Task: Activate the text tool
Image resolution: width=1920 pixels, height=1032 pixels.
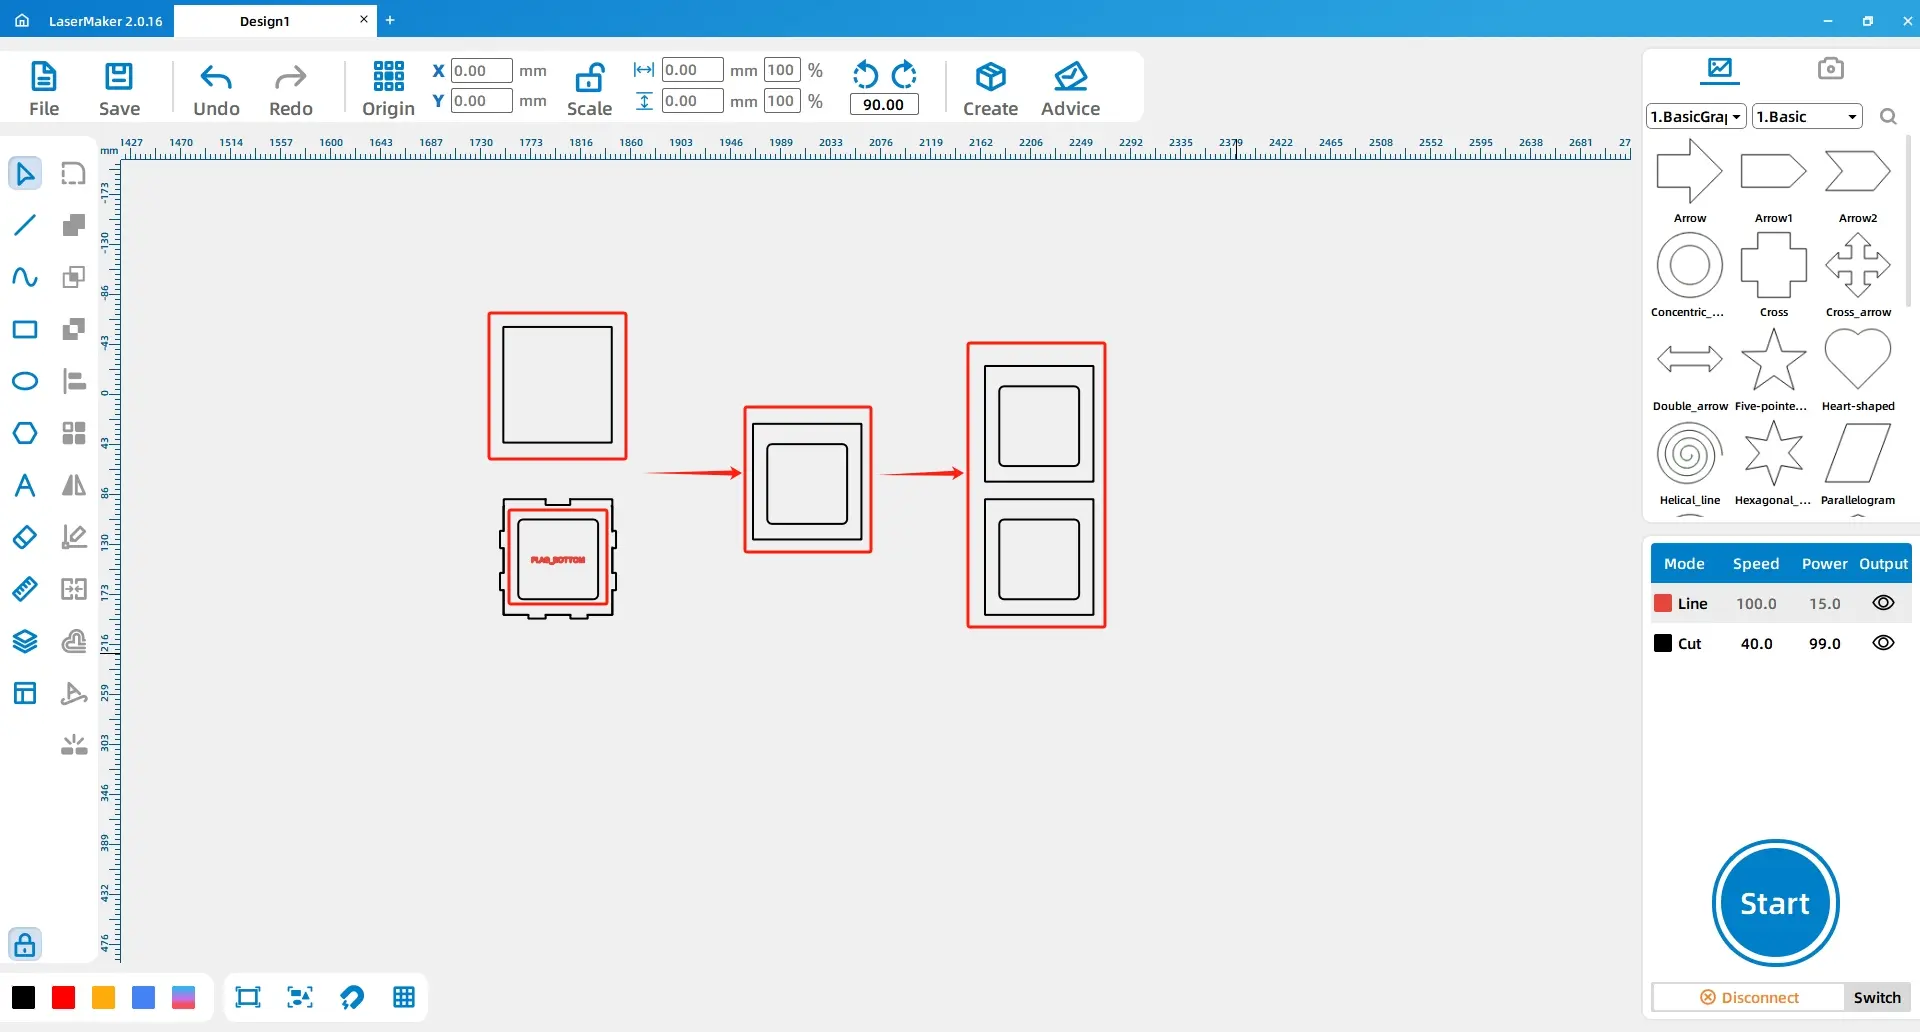Action: [25, 485]
